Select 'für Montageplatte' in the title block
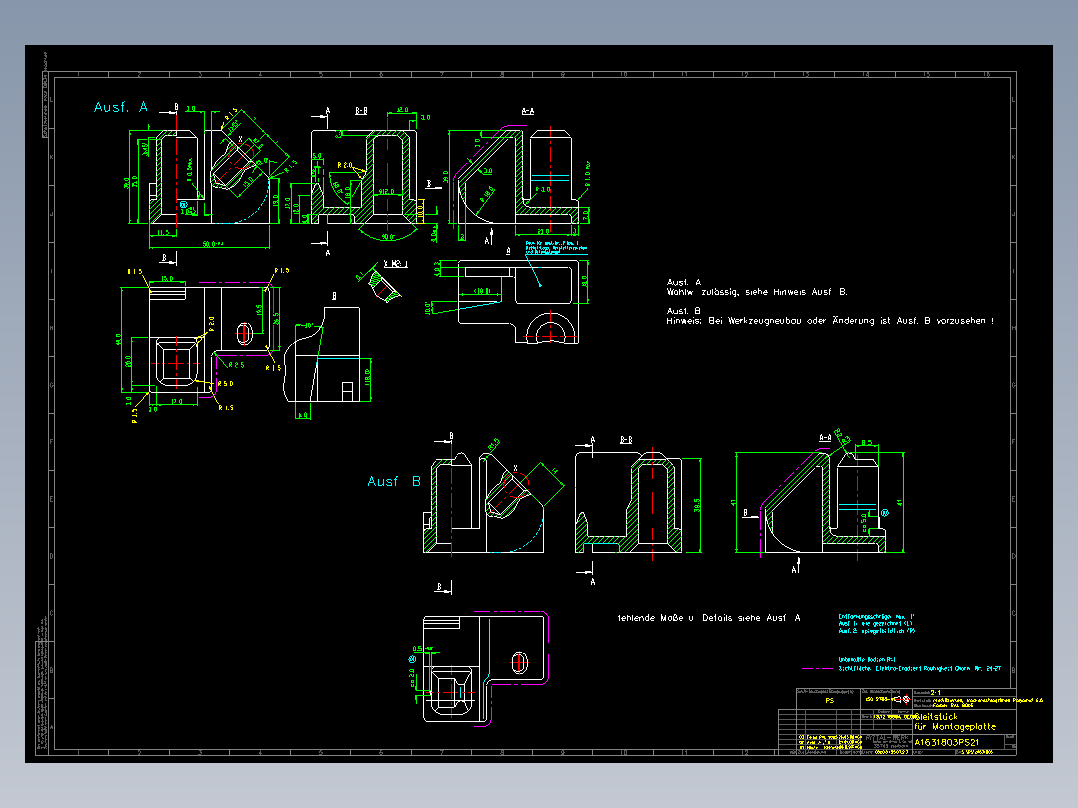 point(954,726)
